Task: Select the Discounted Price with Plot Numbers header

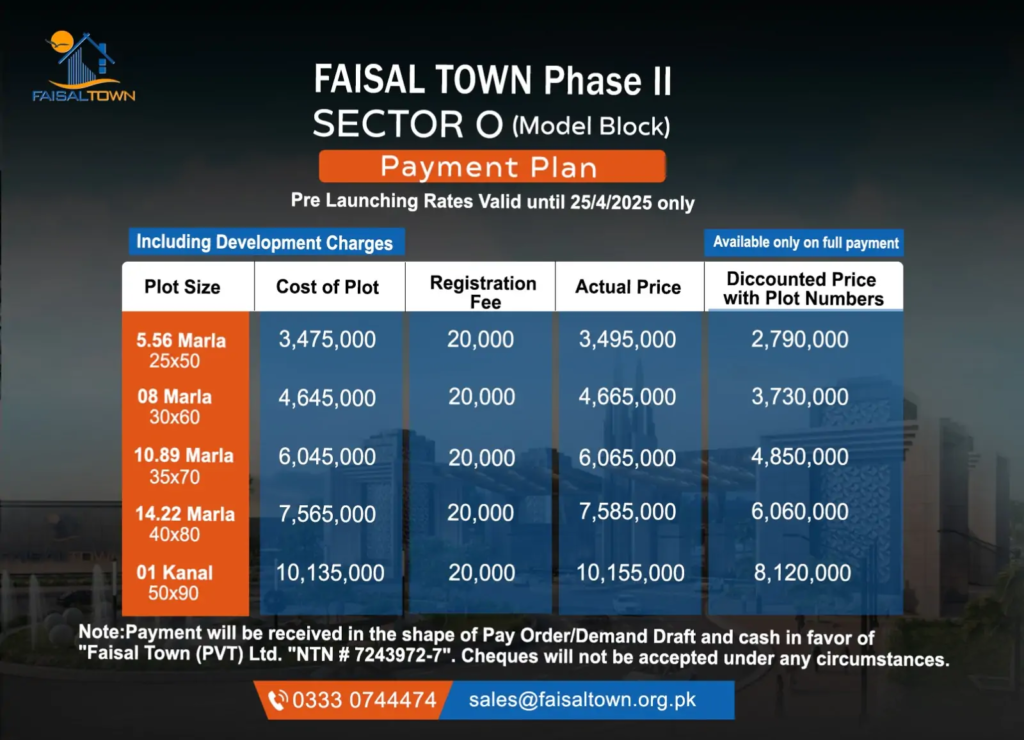Action: [x=803, y=289]
